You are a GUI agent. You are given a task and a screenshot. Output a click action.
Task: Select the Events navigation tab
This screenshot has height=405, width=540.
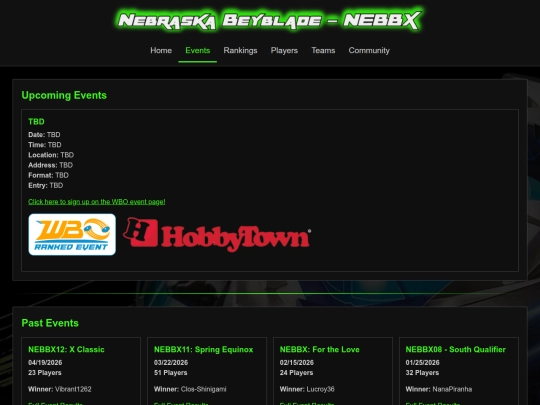point(197,50)
